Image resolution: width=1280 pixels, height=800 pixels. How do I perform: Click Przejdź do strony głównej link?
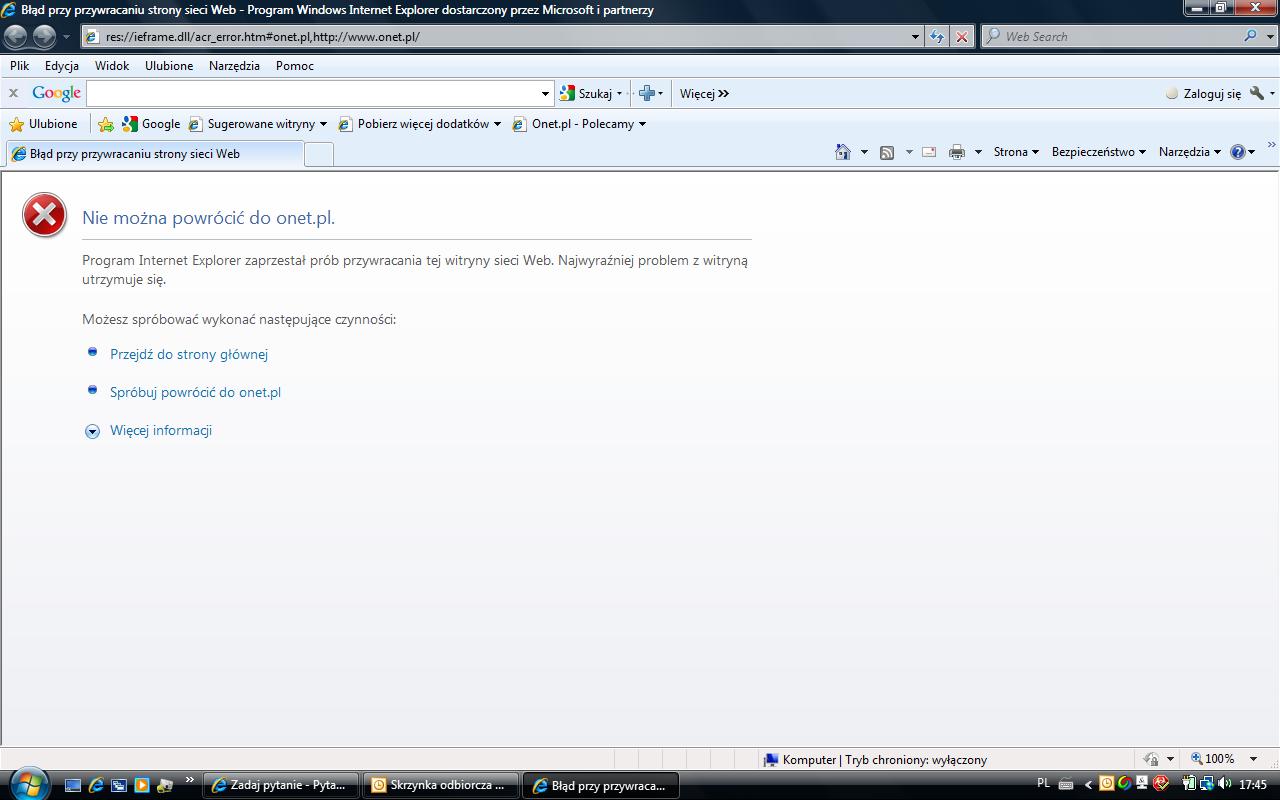point(189,354)
